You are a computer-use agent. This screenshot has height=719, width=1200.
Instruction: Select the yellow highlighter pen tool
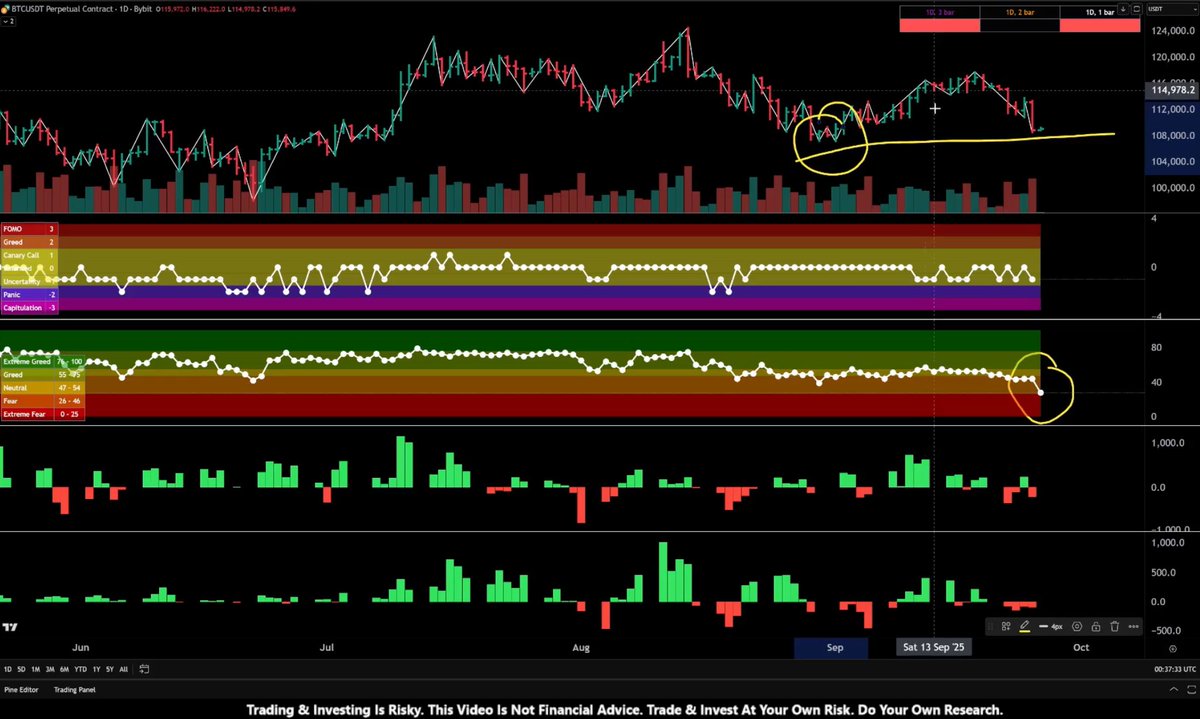point(1025,625)
